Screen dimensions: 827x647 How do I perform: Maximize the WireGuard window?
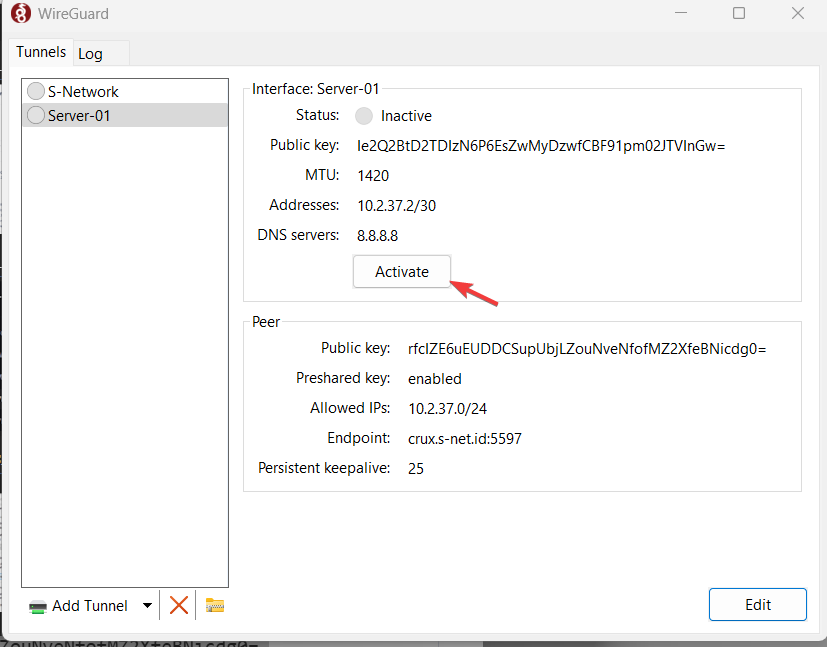click(739, 13)
